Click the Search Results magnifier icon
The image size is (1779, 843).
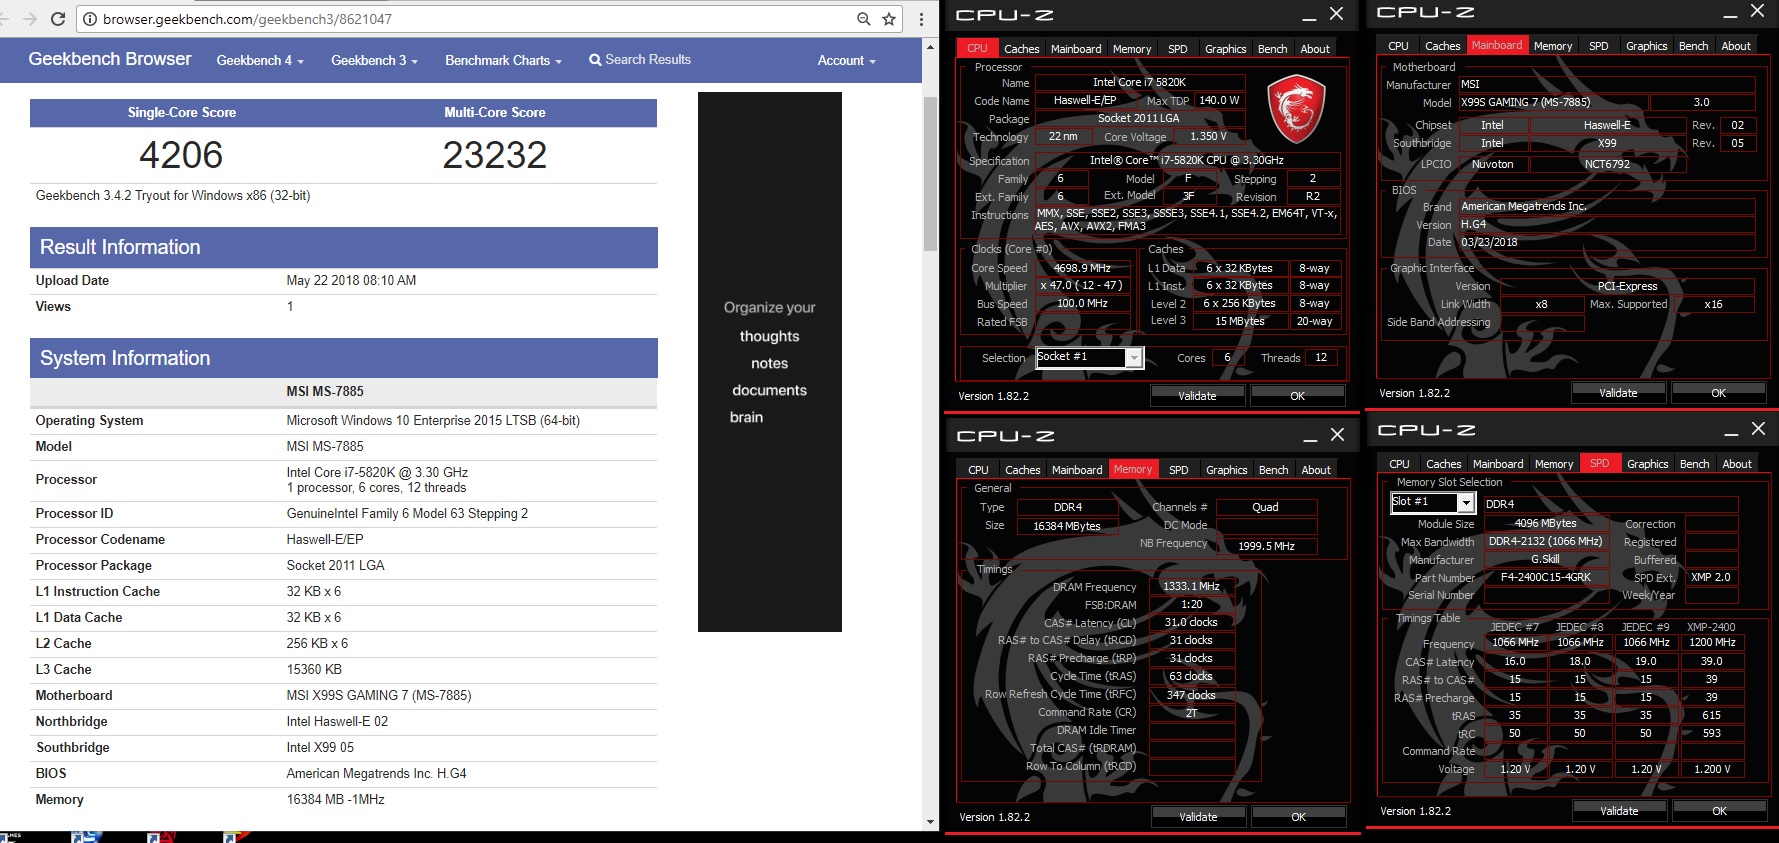tap(595, 60)
